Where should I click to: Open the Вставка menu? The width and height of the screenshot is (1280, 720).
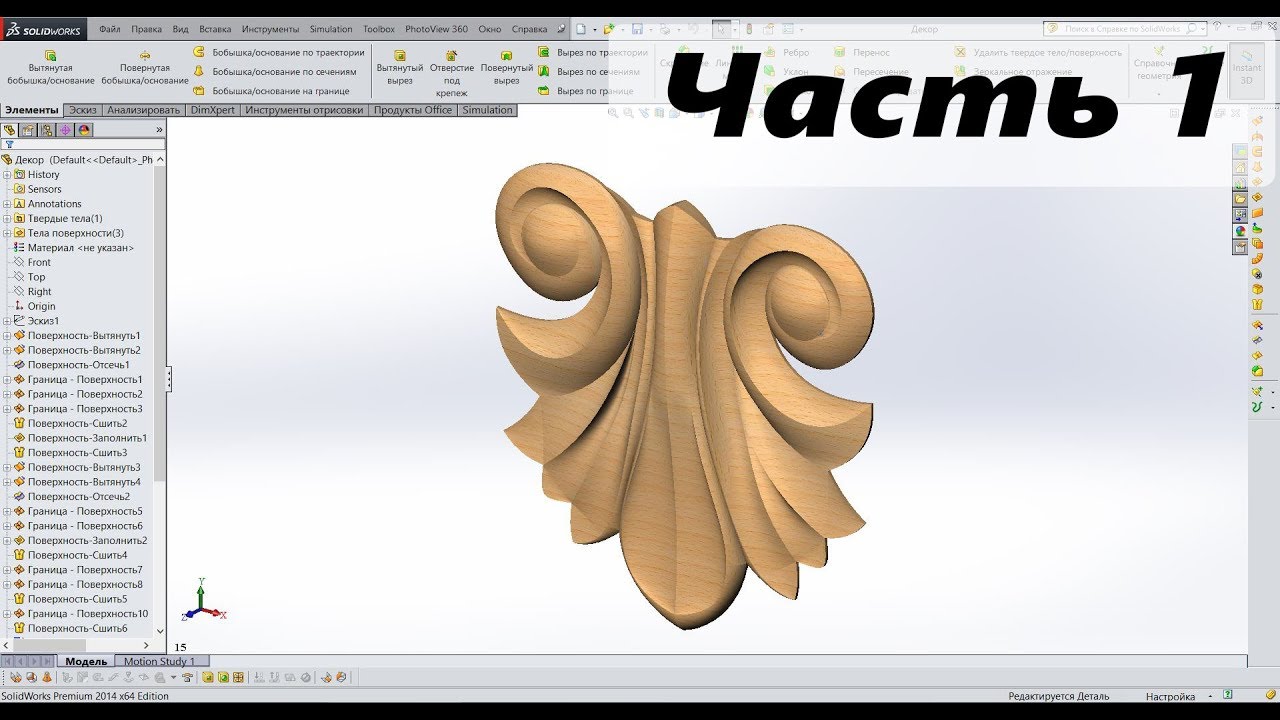[x=215, y=30]
